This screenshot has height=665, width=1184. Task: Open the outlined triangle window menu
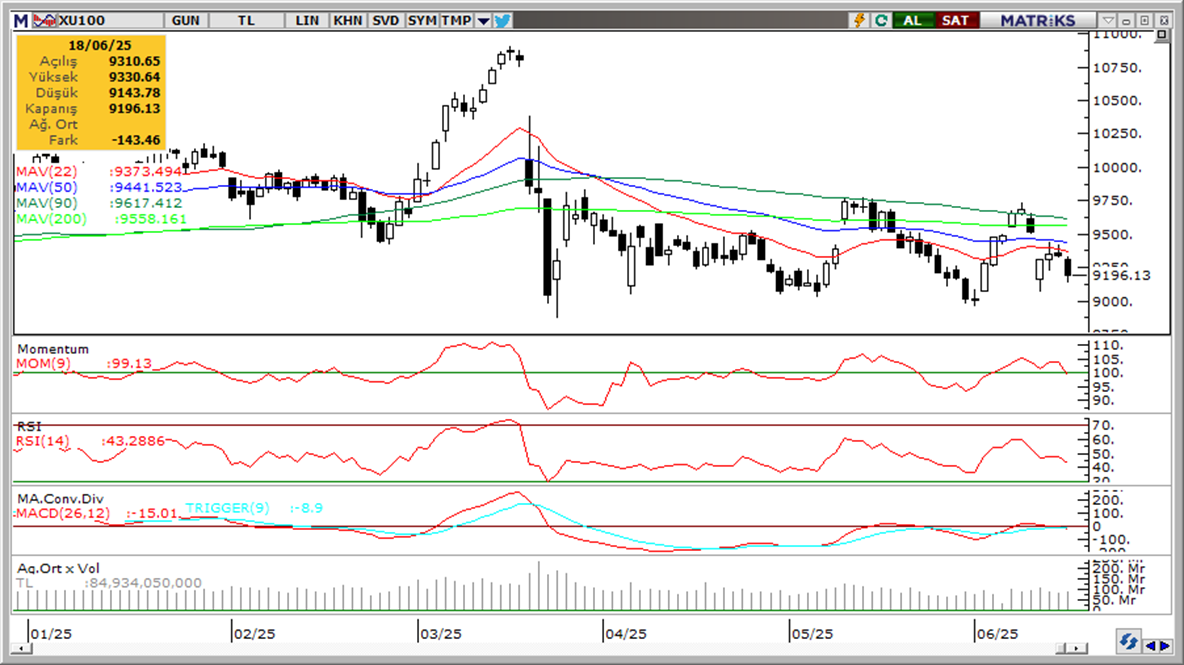point(1108,20)
